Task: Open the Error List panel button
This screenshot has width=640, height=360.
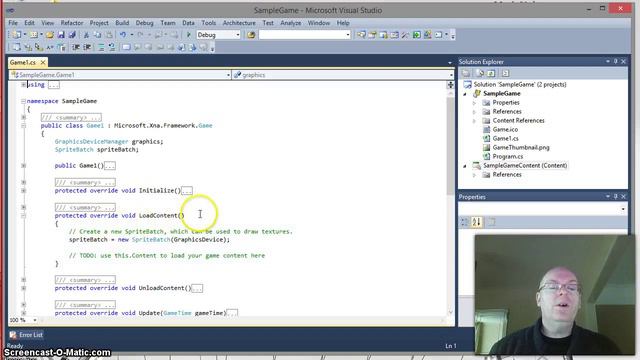Action: pyautogui.click(x=27, y=335)
